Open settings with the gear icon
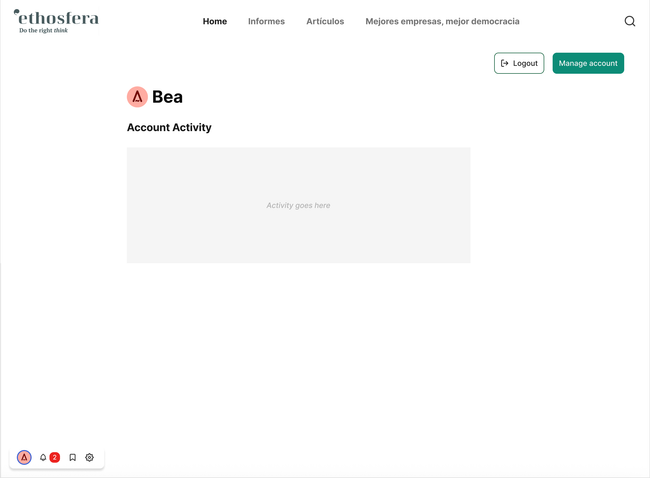This screenshot has height=478, width=650. [x=89, y=457]
